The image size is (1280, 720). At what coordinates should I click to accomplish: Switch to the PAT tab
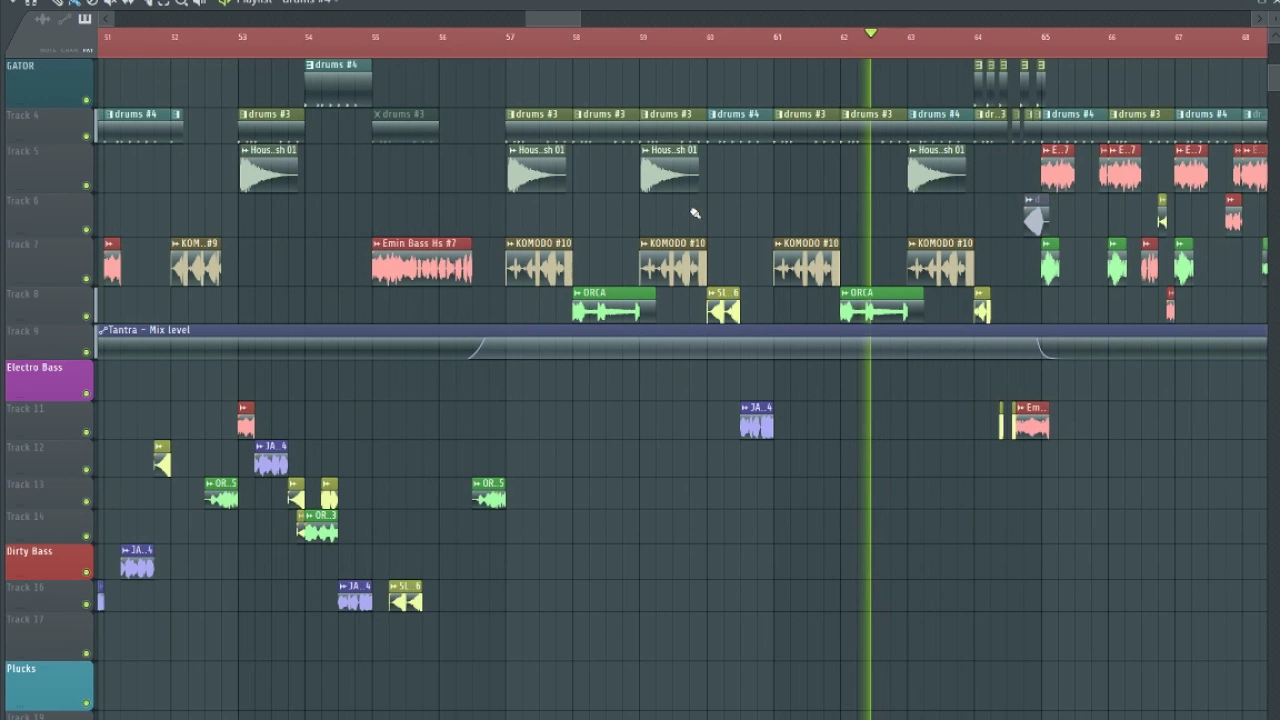88,50
